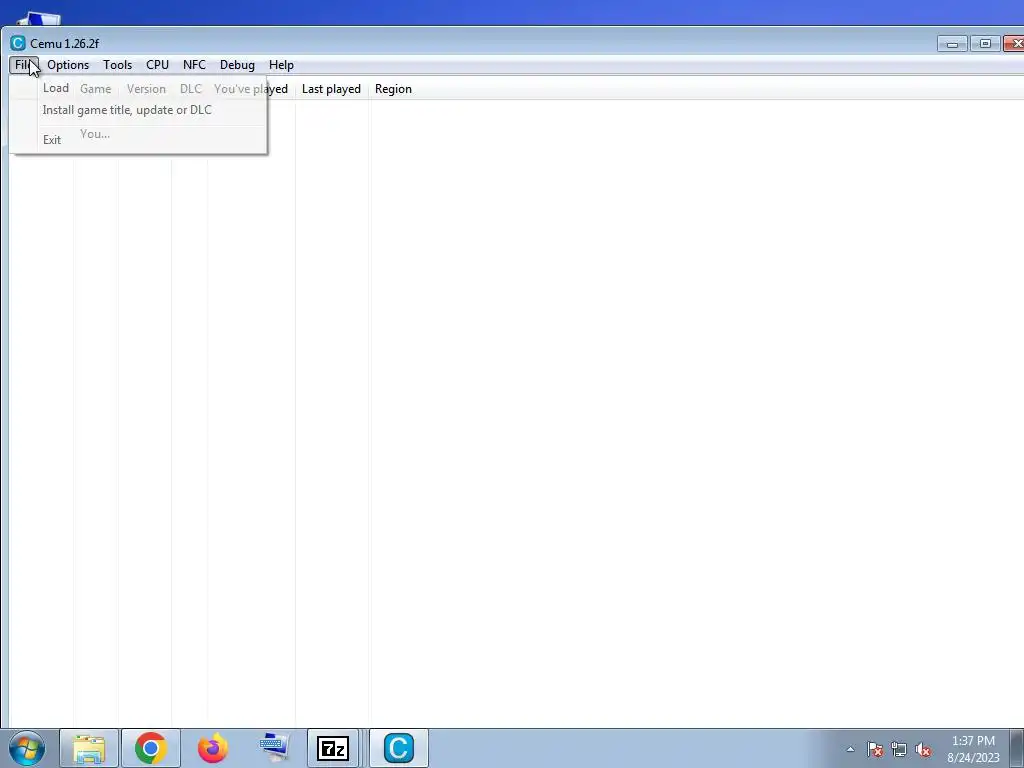Viewport: 1024px width, 768px height.
Task: Minimize the Cemu window
Action: click(952, 44)
